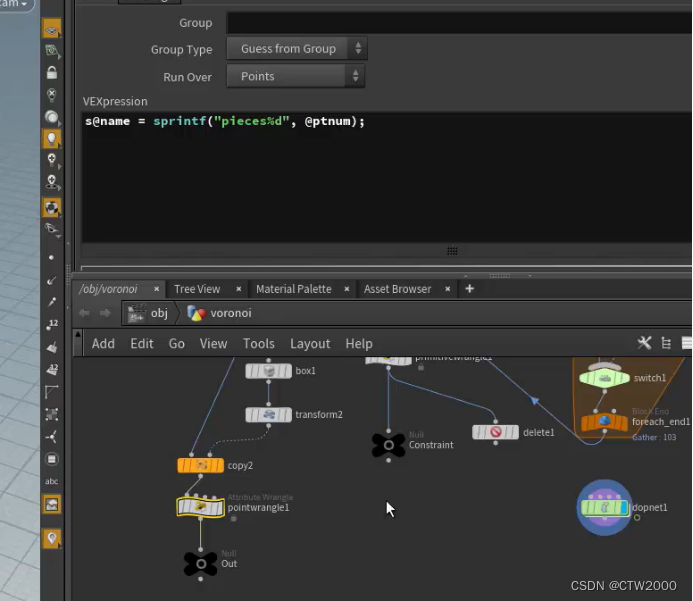Viewport: 693px width, 601px height.
Task: Open the Help menu in network editor
Action: pyautogui.click(x=359, y=344)
